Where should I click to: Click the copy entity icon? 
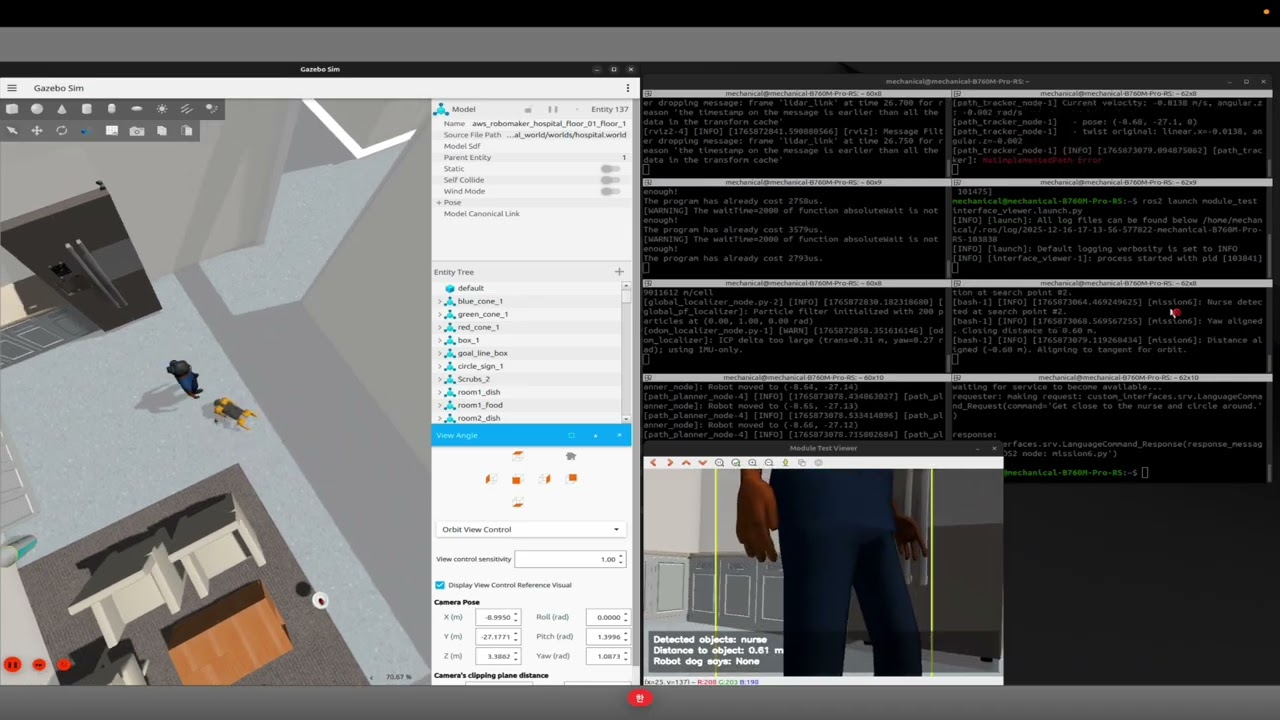(x=162, y=130)
